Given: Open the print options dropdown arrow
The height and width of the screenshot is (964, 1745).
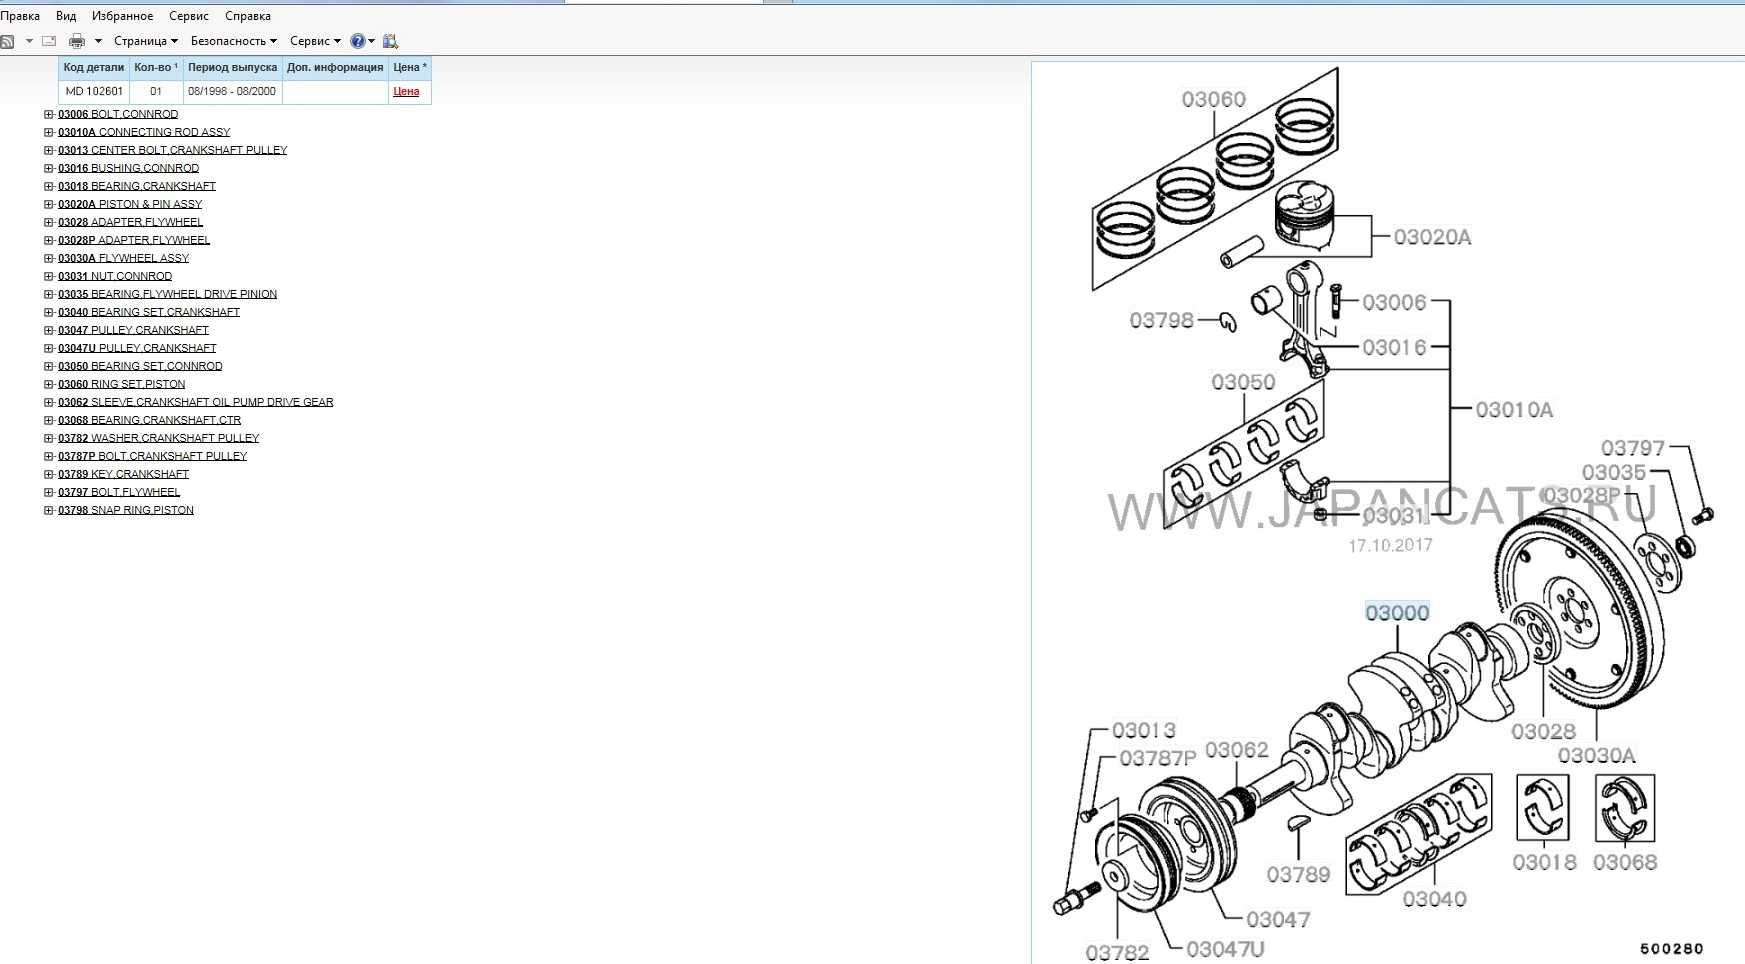Looking at the screenshot, I should 98,41.
